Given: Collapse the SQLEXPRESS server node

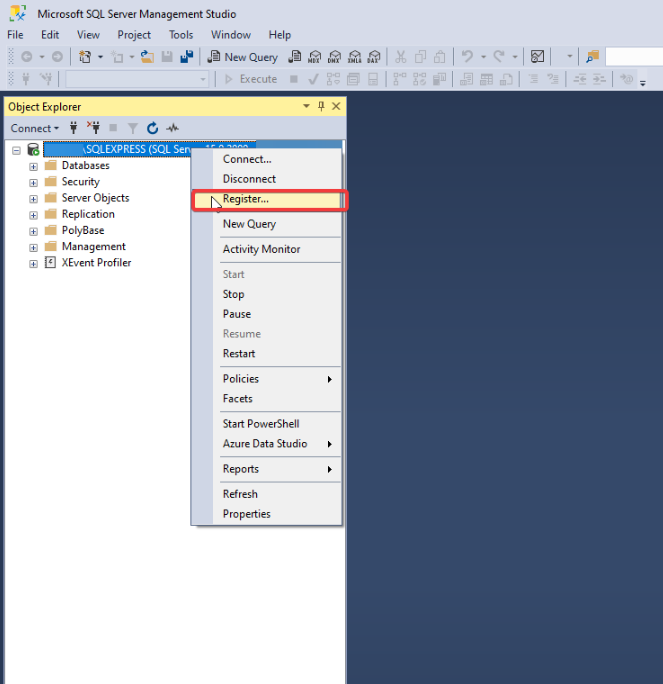Looking at the screenshot, I should 16,150.
